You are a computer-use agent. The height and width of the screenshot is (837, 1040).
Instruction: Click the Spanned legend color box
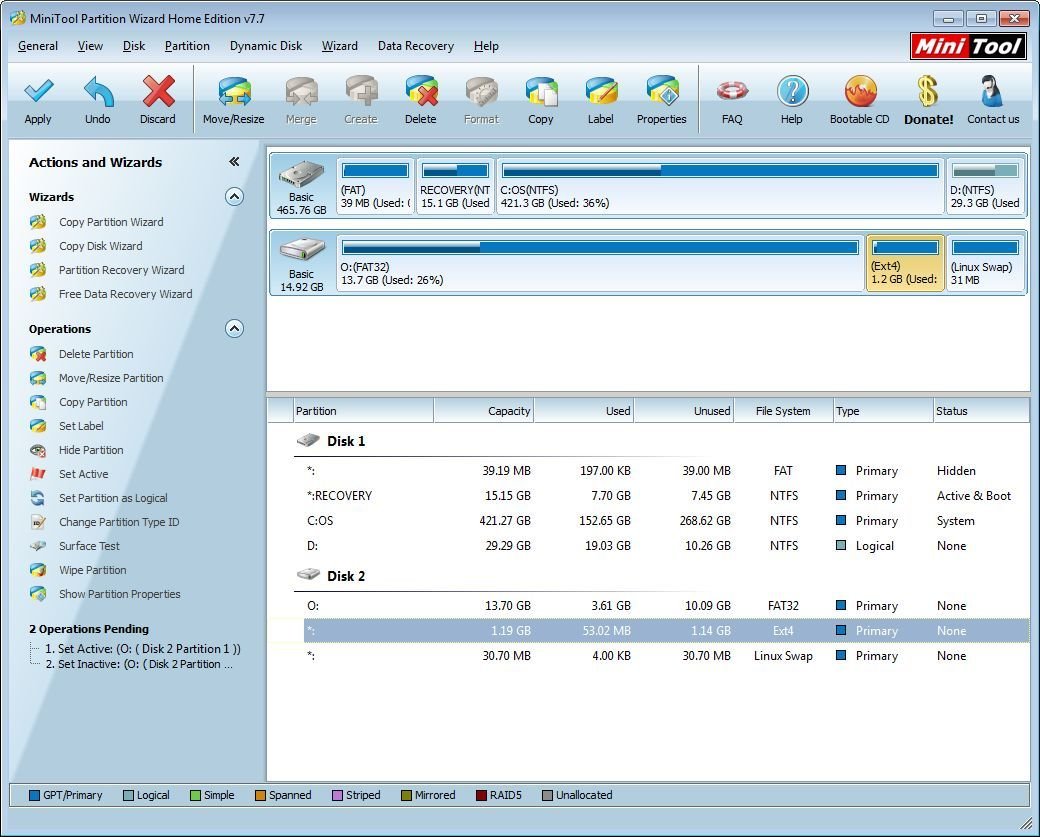pyautogui.click(x=261, y=795)
